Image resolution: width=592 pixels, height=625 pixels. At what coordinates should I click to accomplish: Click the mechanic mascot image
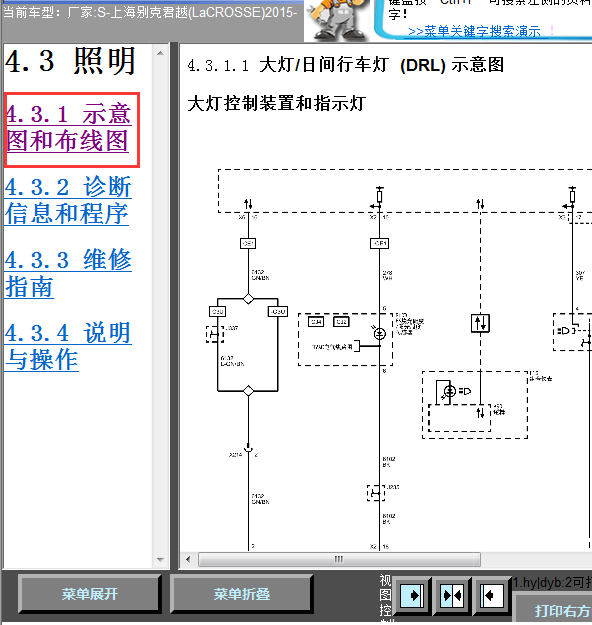338,20
